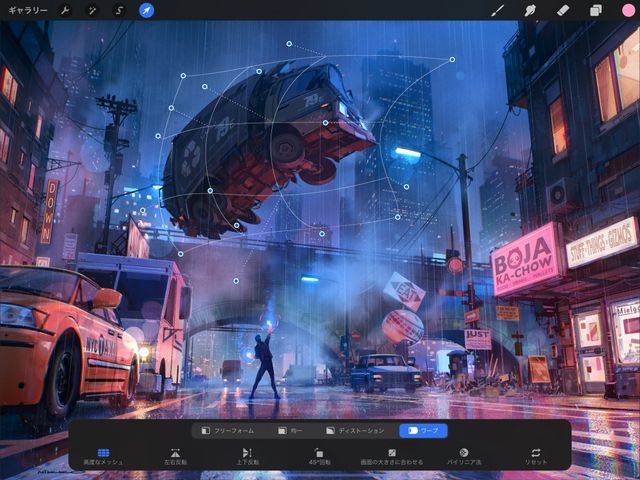Activate the Selection S-ribbon tool
Viewport: 640px width, 480px height.
click(x=119, y=10)
